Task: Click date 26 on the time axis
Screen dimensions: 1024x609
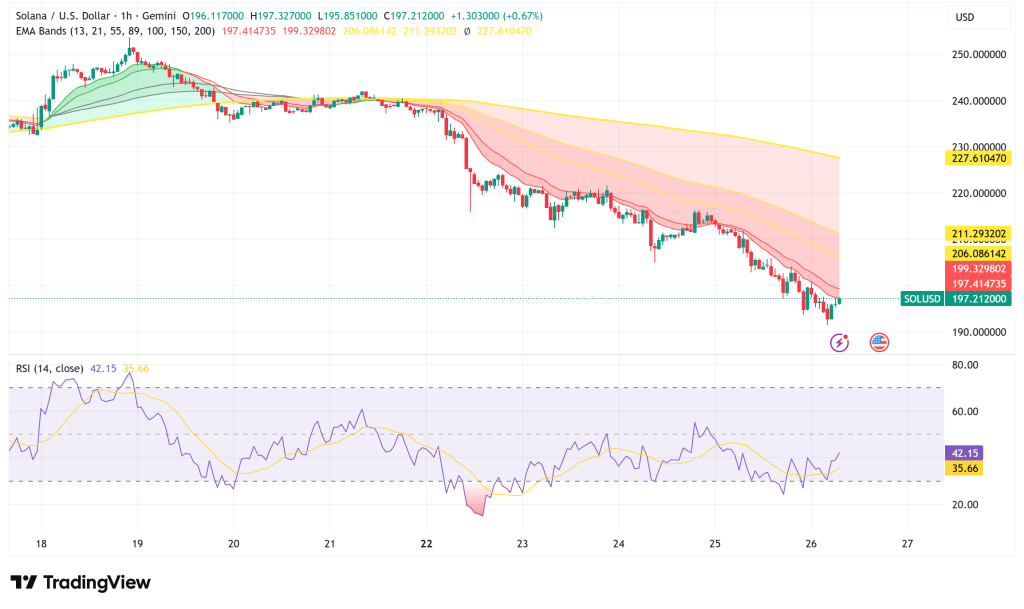Action: (811, 544)
